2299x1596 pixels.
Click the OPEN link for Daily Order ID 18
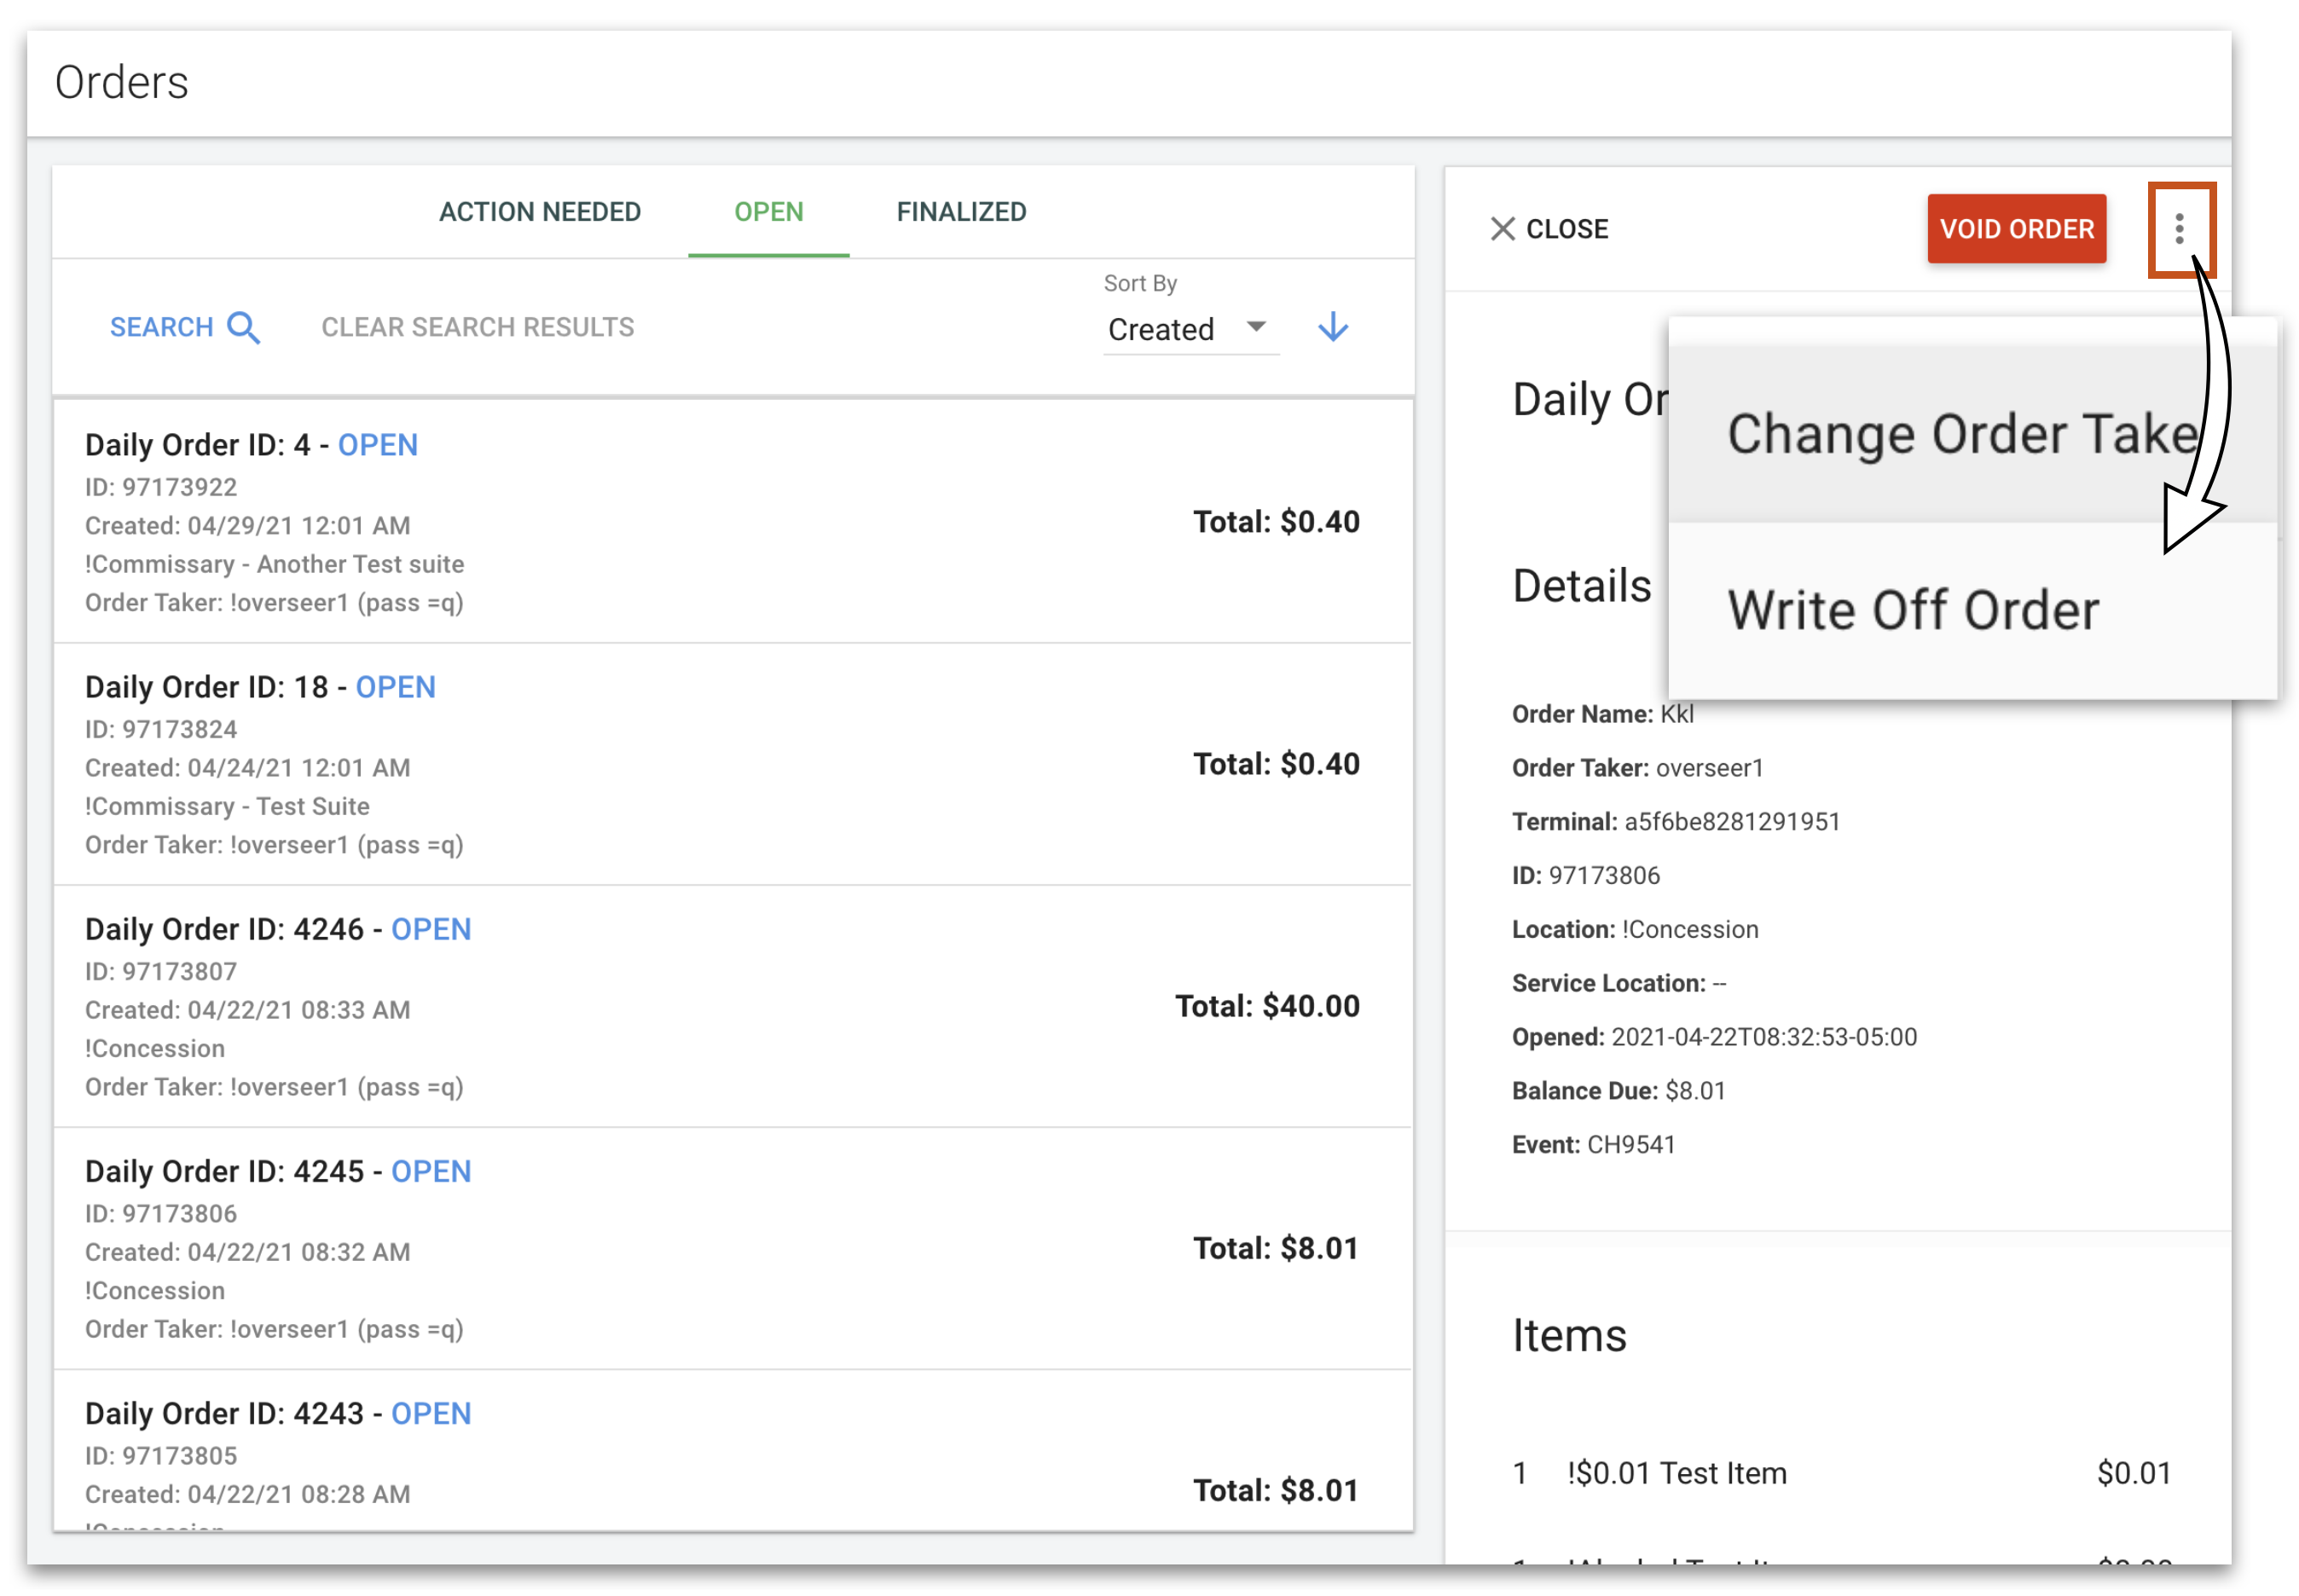(395, 687)
